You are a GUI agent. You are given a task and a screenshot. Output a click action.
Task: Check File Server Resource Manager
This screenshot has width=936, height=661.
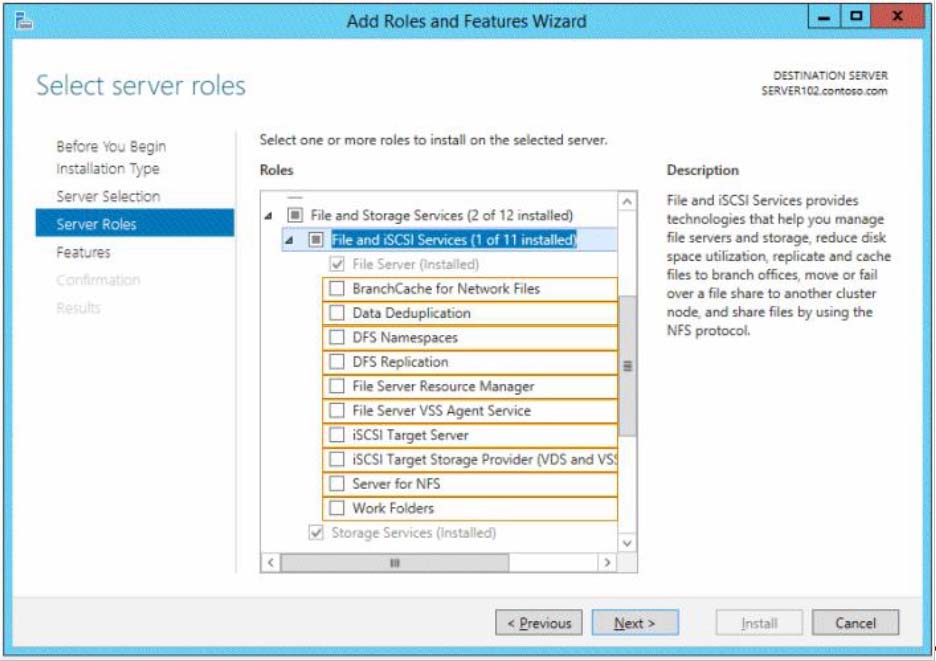(337, 386)
